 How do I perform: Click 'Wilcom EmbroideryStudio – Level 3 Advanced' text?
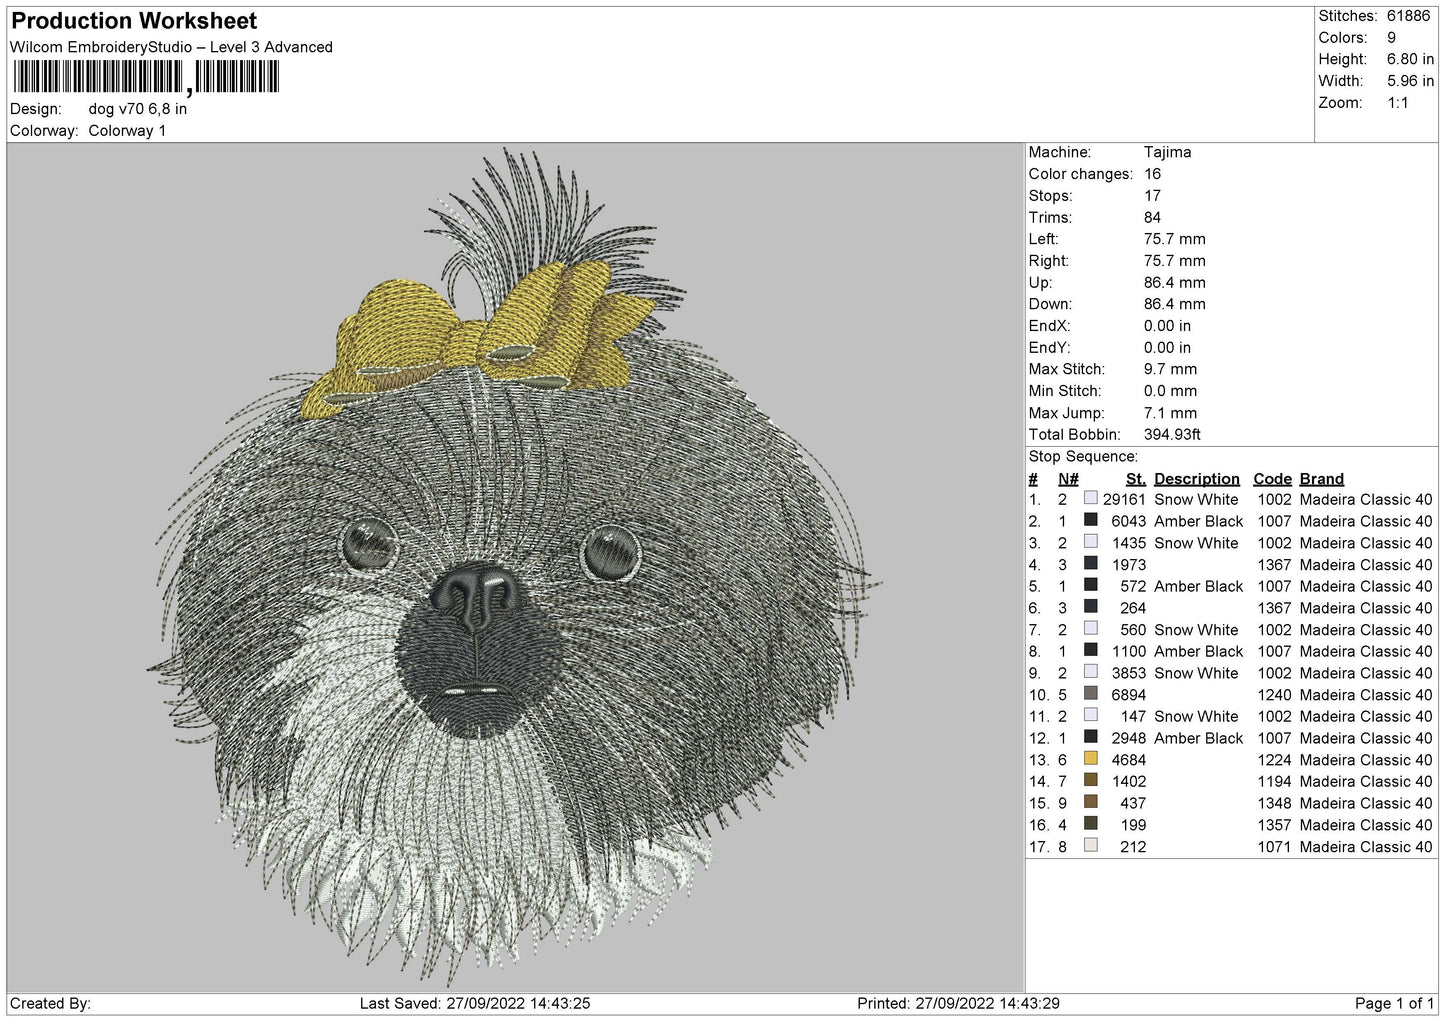click(171, 47)
